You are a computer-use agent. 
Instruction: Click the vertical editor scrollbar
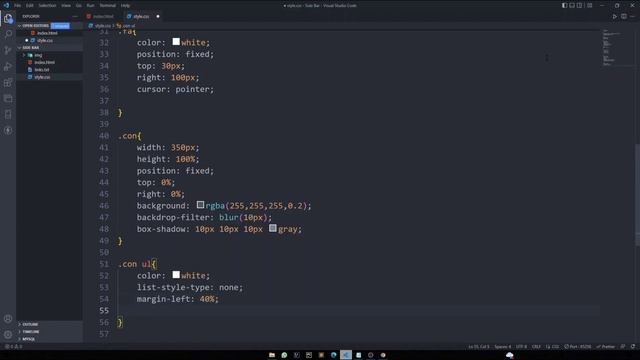pyautogui.click(x=637, y=195)
